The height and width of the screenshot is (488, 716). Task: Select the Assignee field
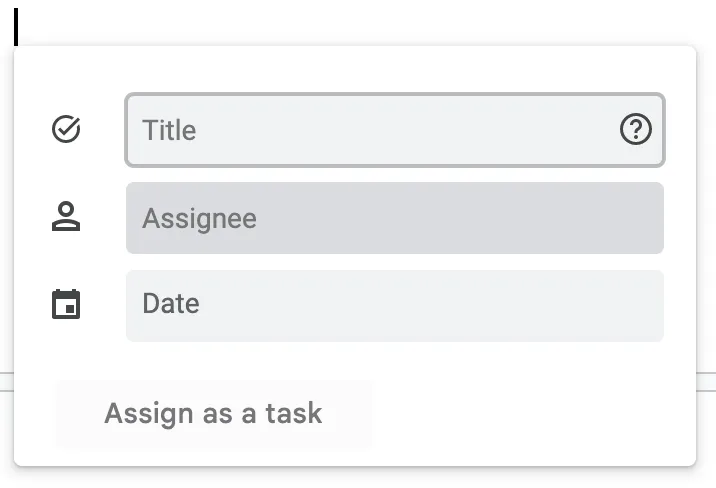pyautogui.click(x=395, y=218)
